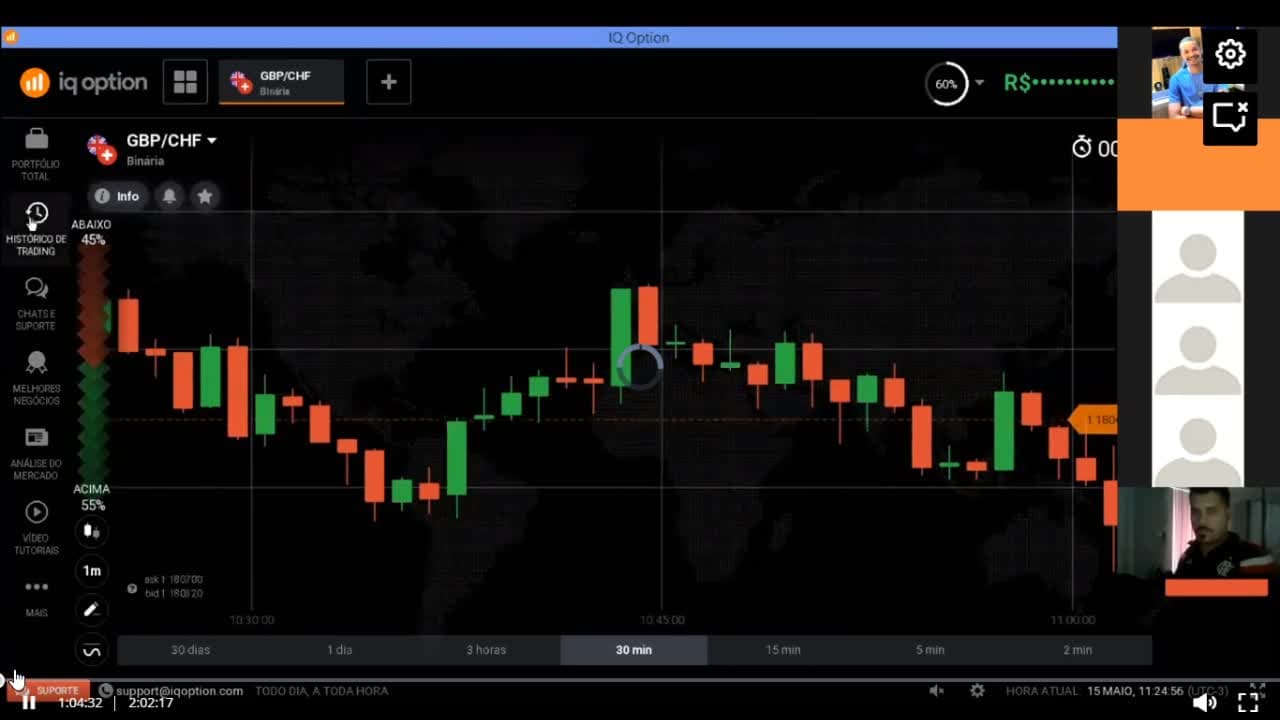Open Vídeo Tutoriais play icon

36,512
